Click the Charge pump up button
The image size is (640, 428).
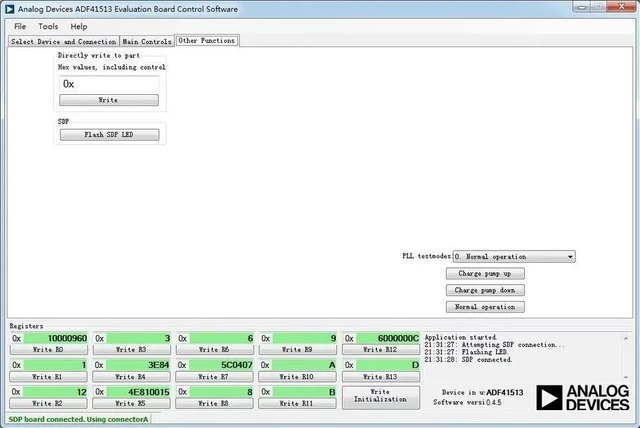pos(485,273)
